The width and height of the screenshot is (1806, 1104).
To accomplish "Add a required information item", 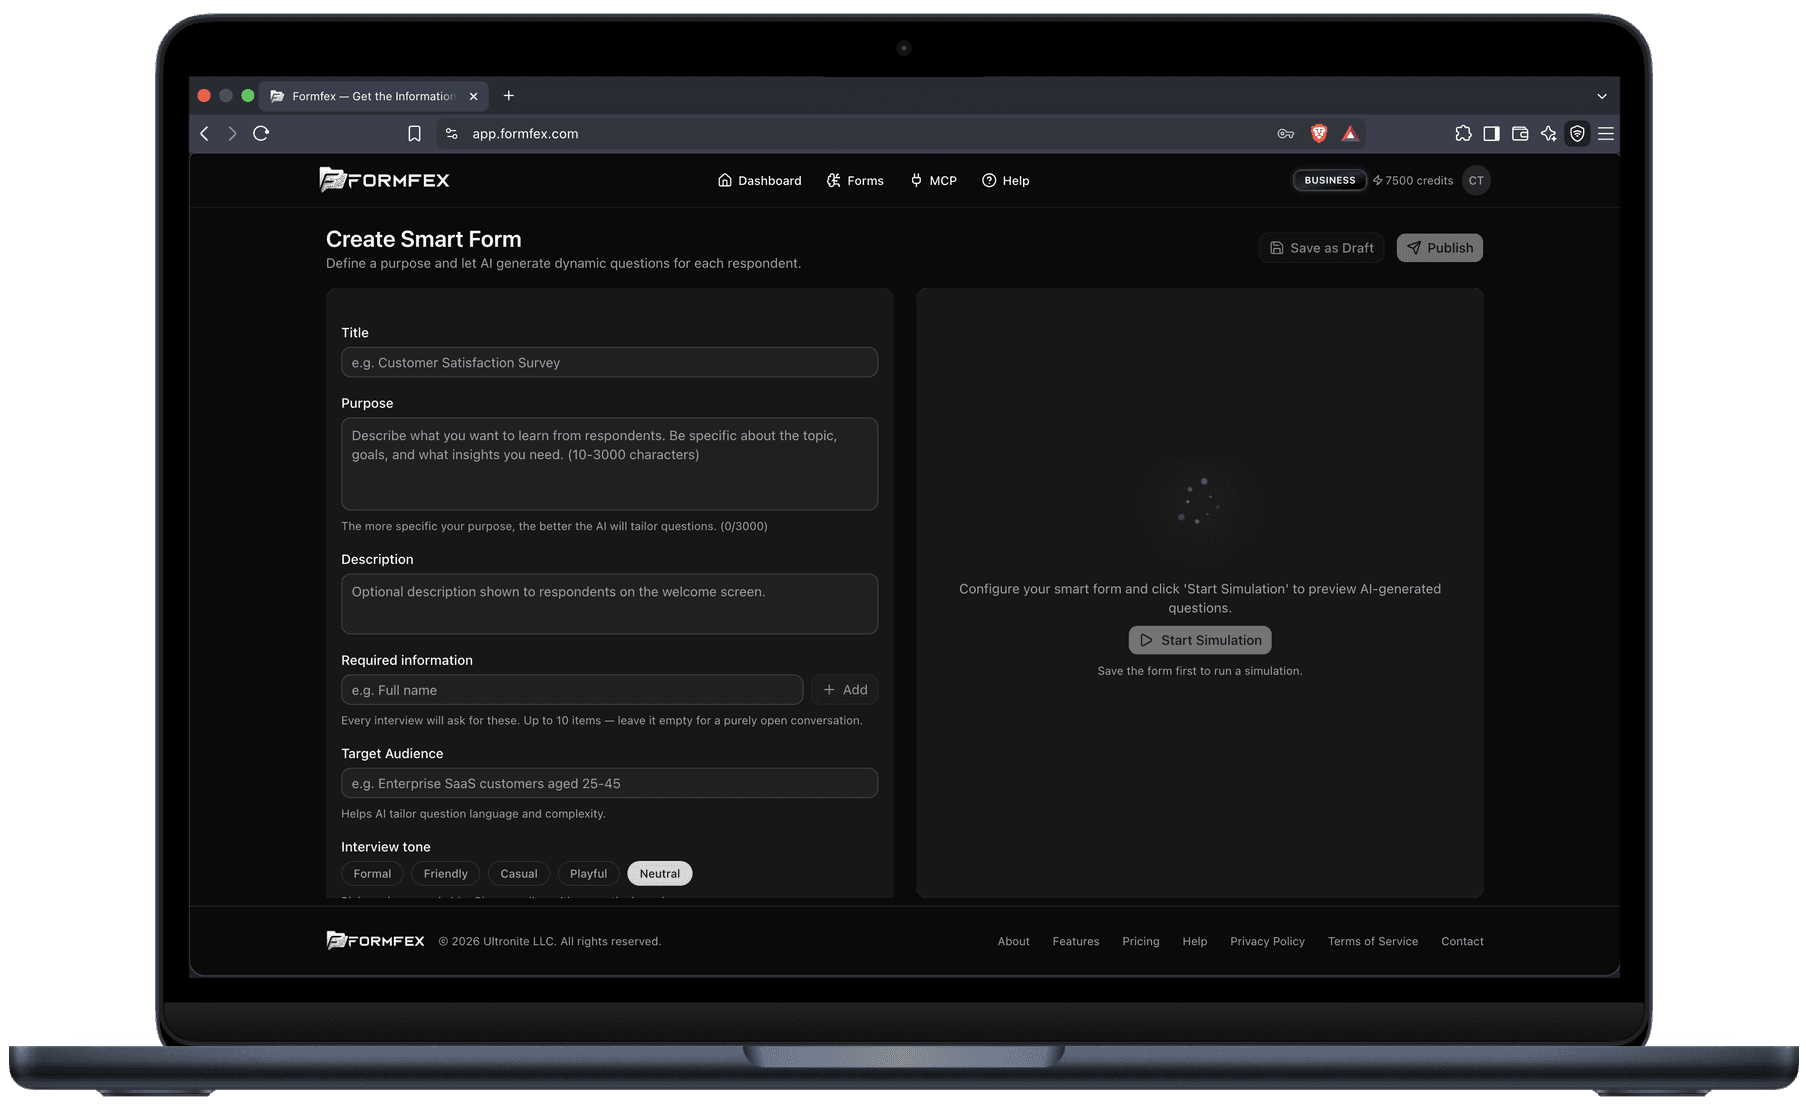I will click(845, 690).
